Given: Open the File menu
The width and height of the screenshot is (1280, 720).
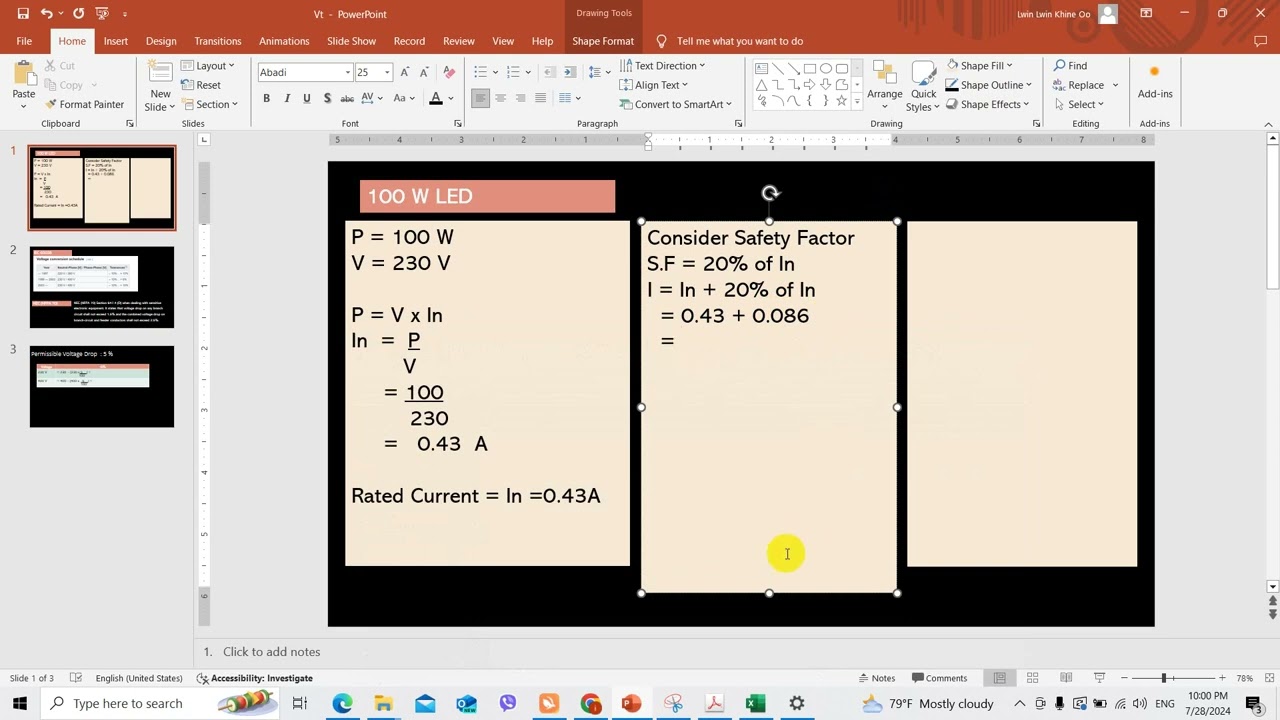Looking at the screenshot, I should coord(24,41).
